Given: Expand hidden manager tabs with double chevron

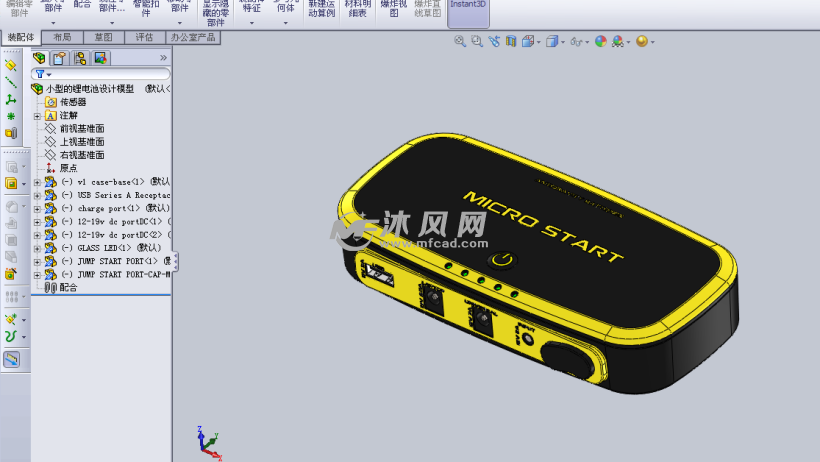Looking at the screenshot, I should tap(163, 58).
